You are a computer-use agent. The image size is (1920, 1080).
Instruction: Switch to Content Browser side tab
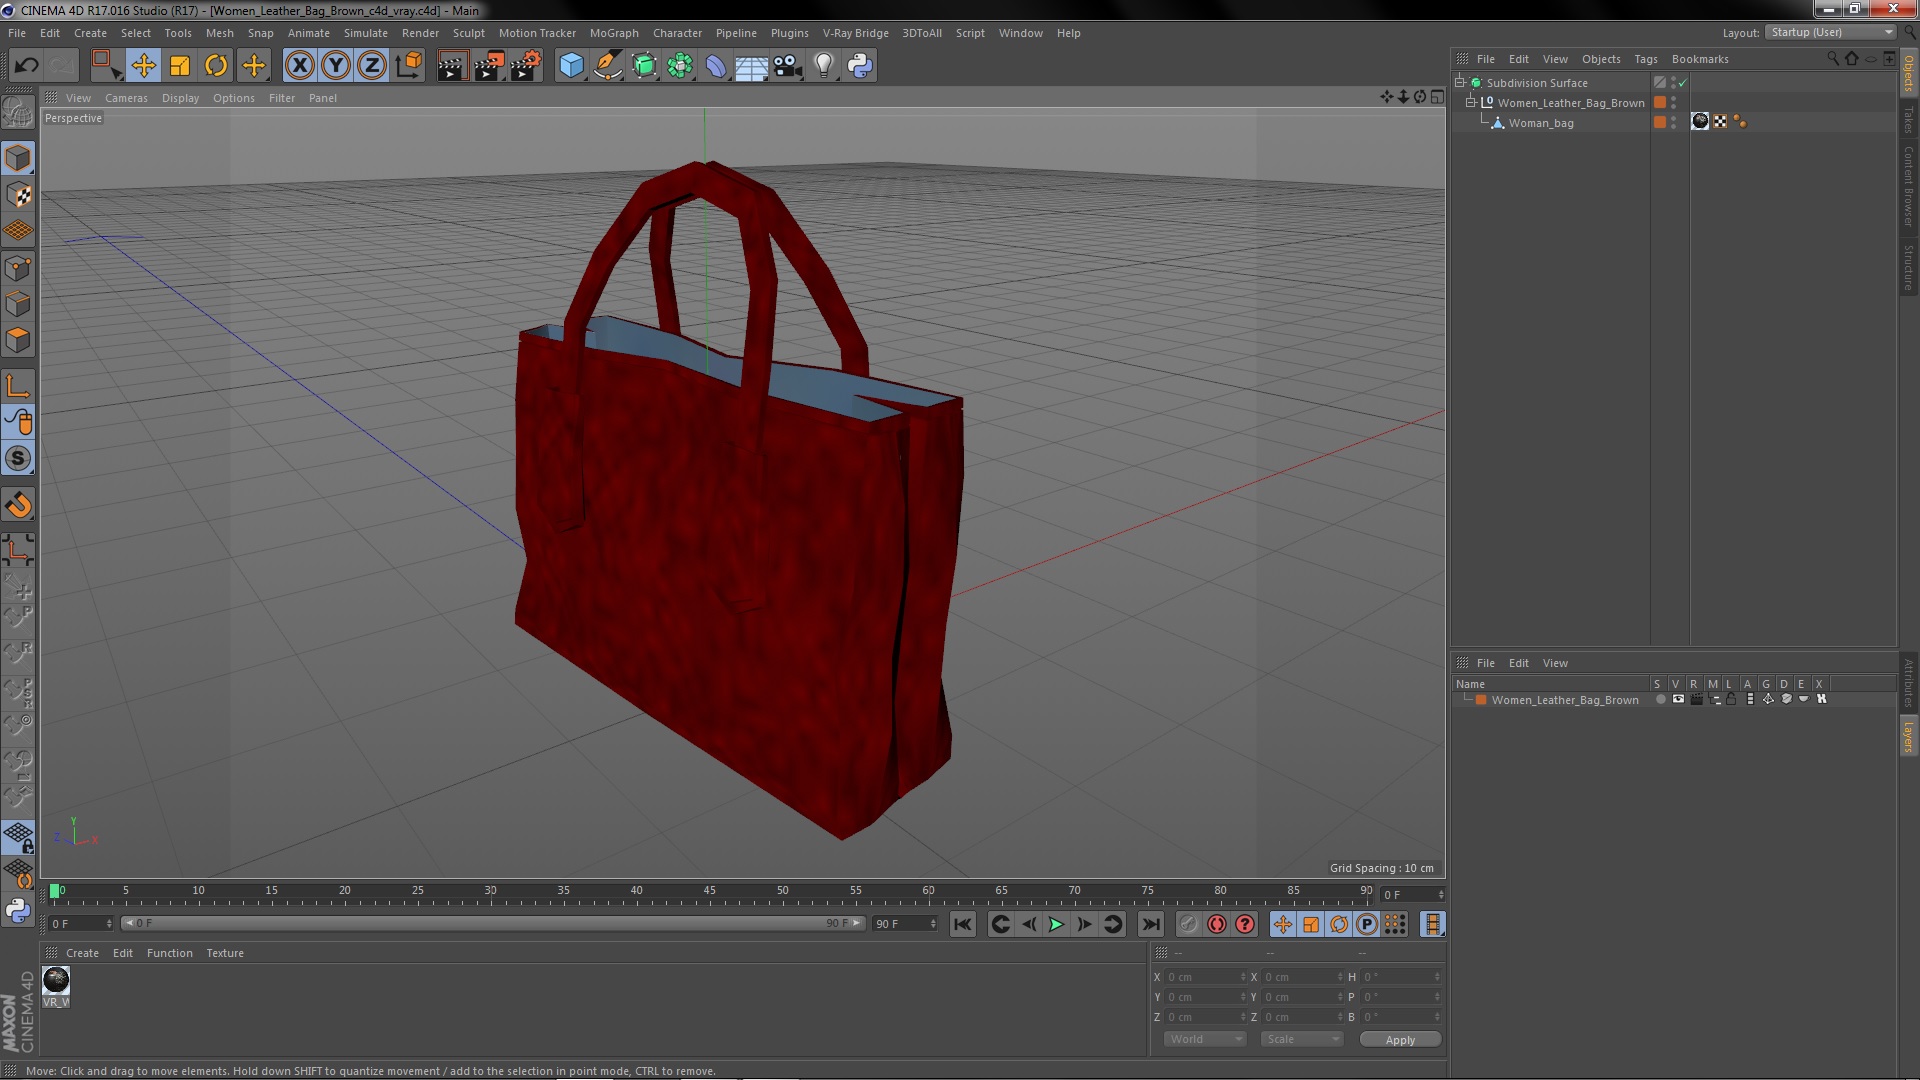[1909, 186]
